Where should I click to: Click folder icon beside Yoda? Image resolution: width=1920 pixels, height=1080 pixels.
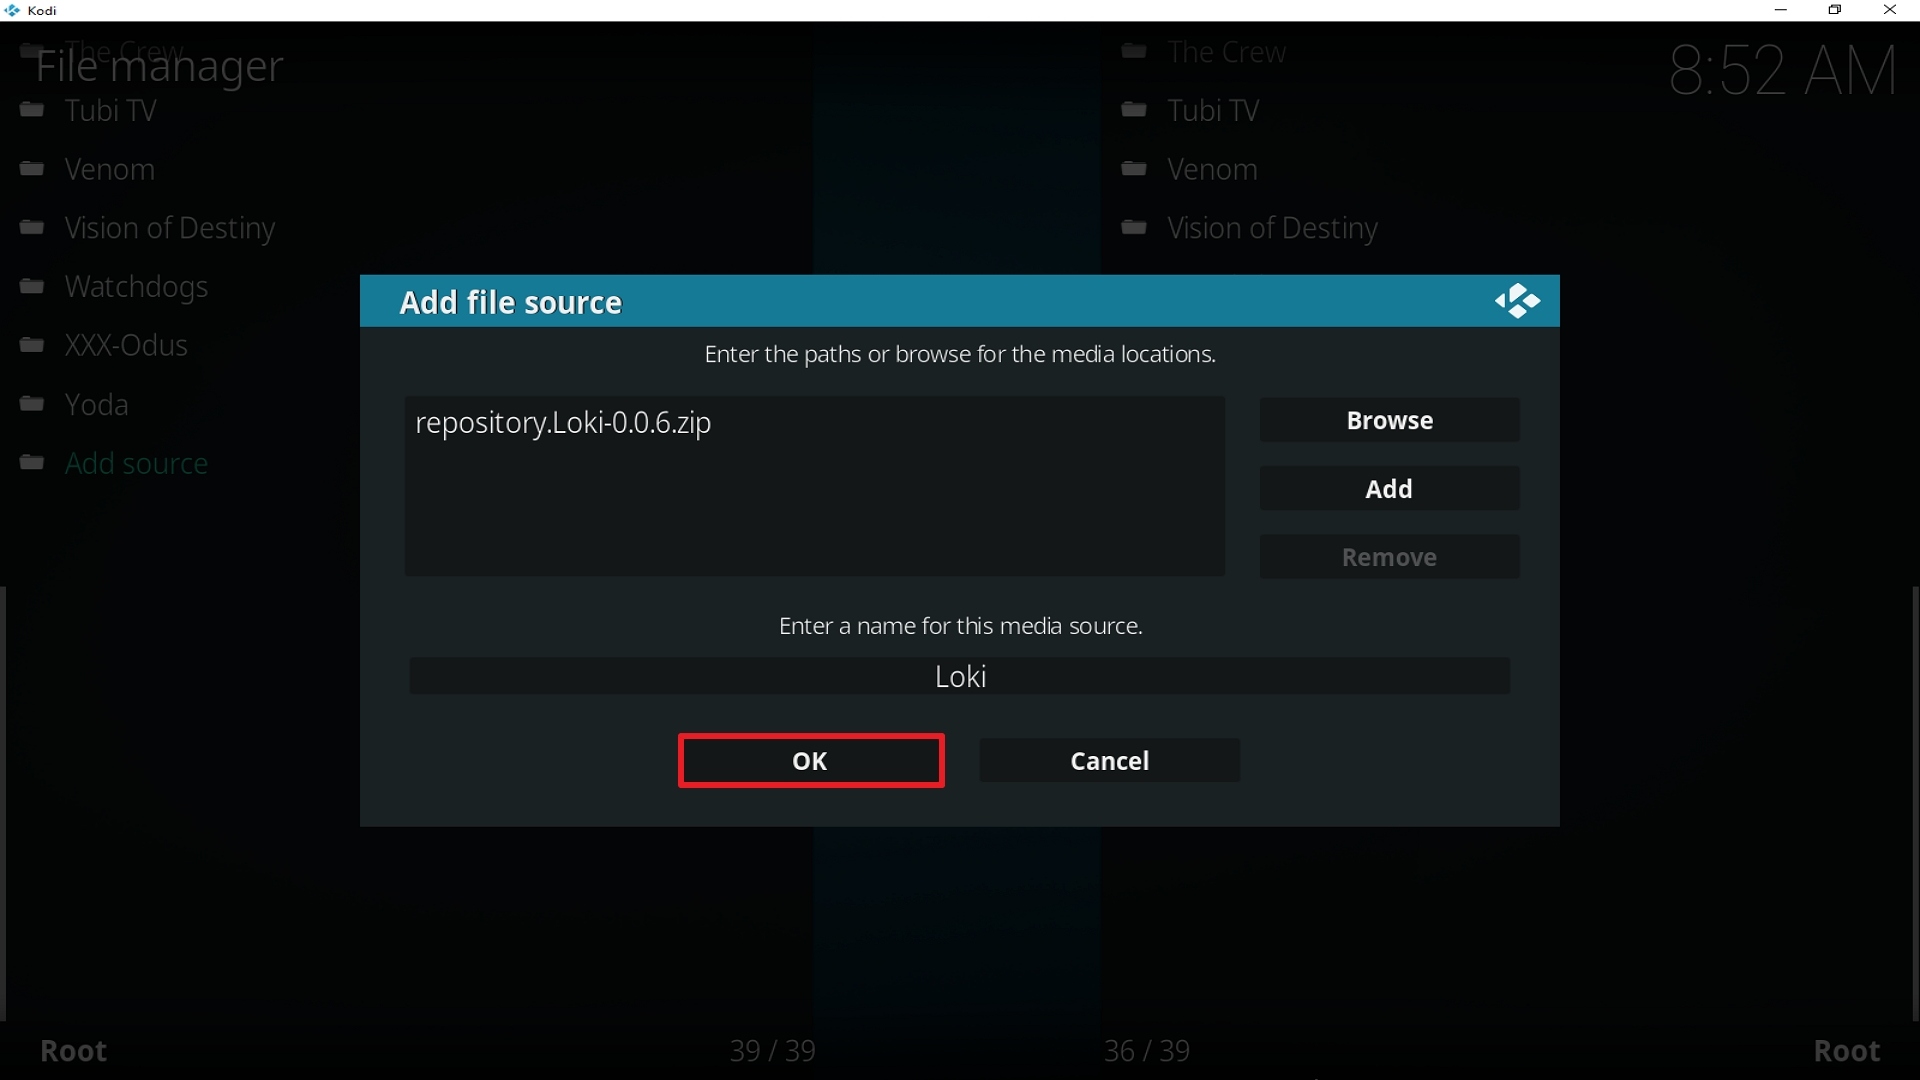coord(32,405)
